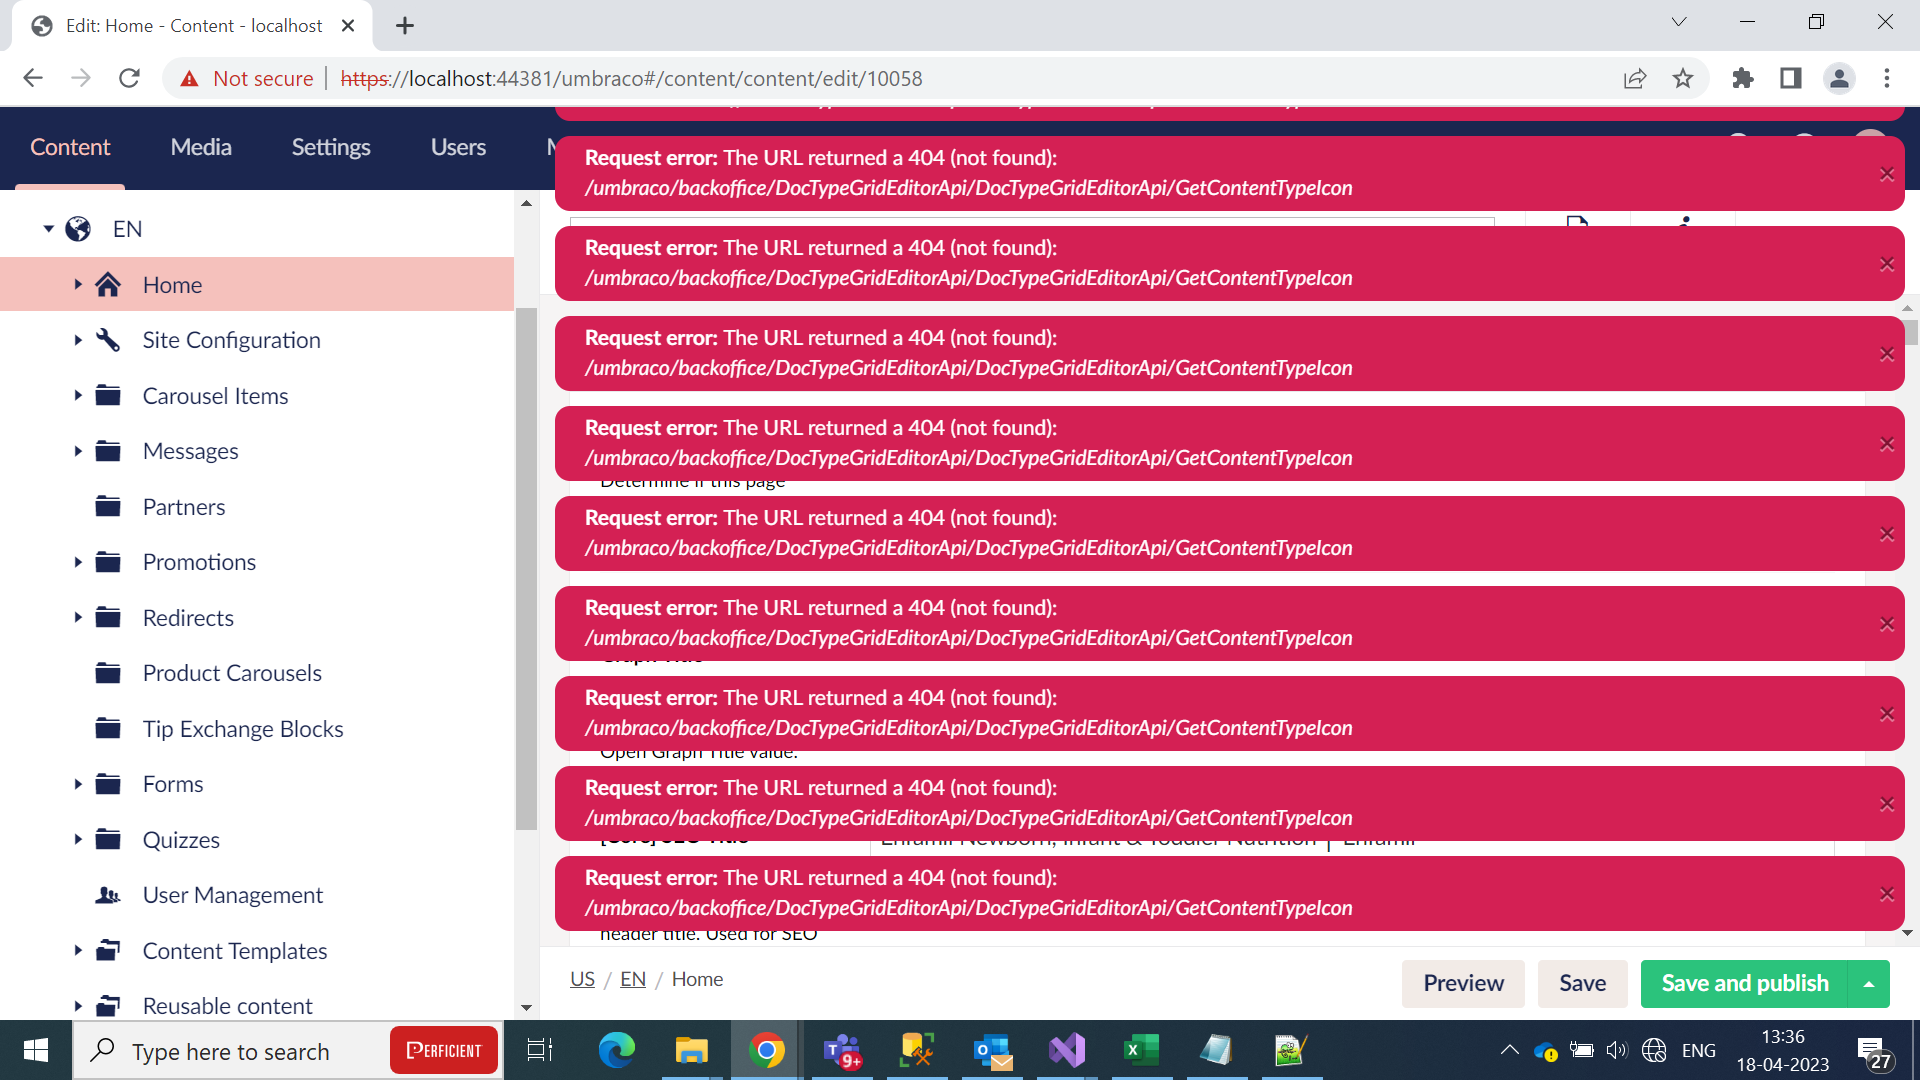
Task: Expand the Carousel Items tree node
Action: [78, 396]
